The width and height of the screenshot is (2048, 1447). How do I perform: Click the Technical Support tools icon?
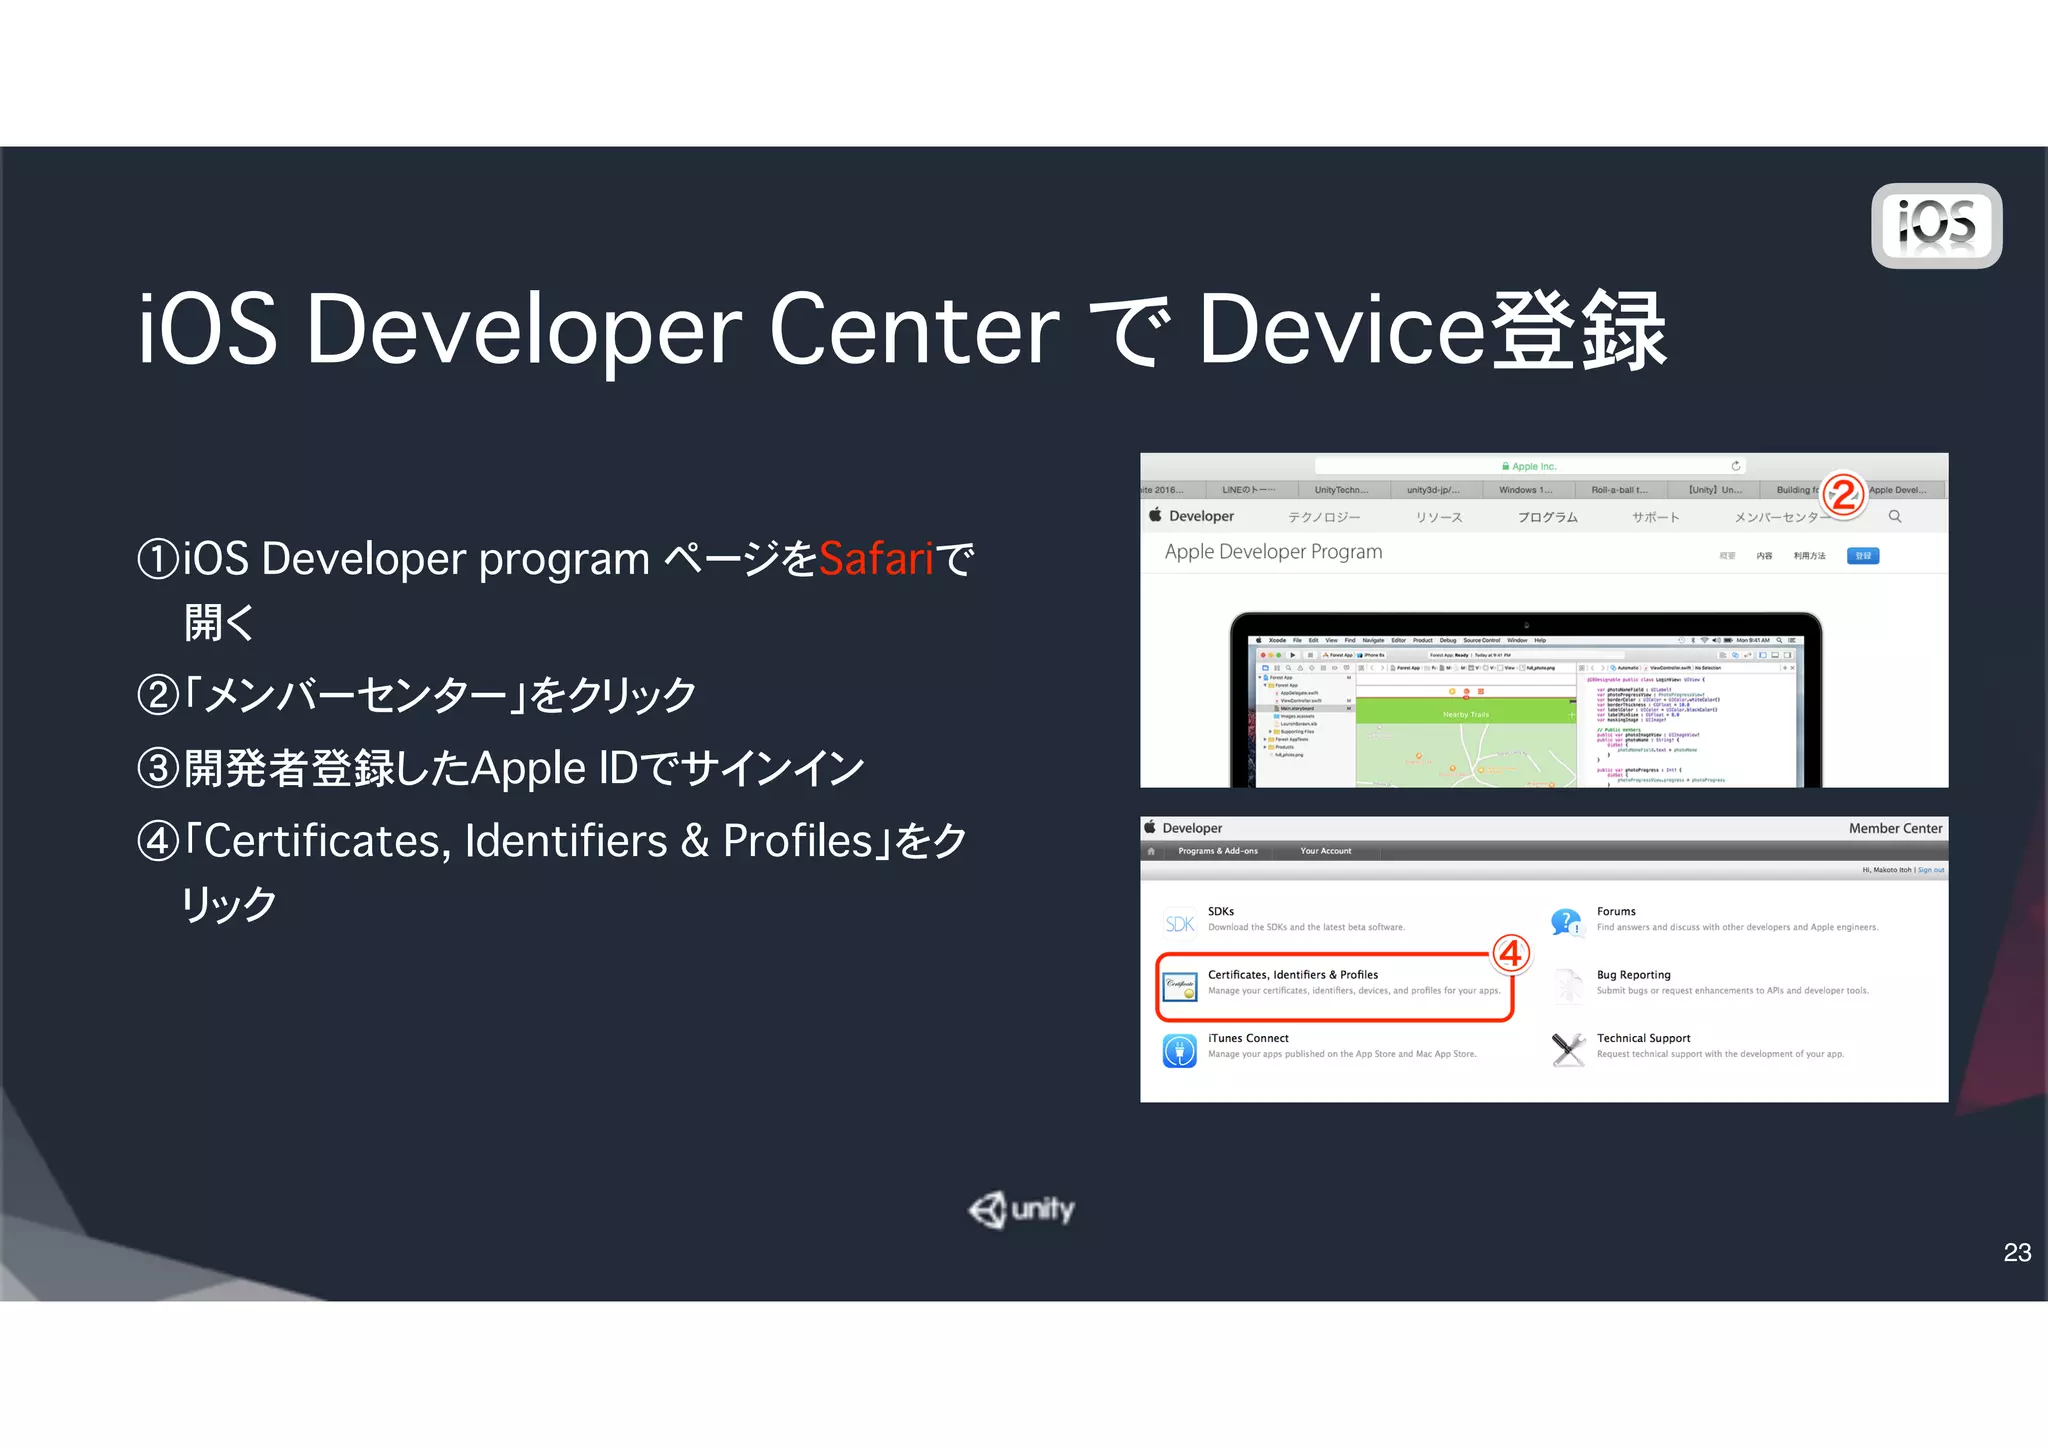coord(1568,1049)
